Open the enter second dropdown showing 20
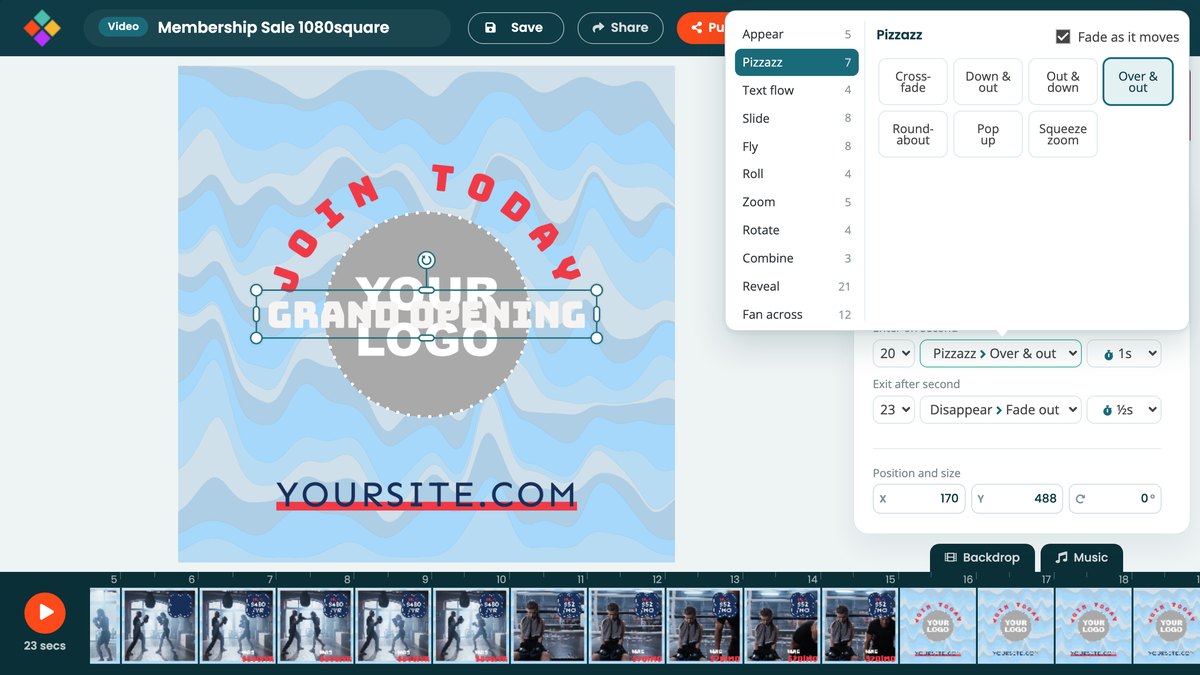1200x675 pixels. (894, 353)
